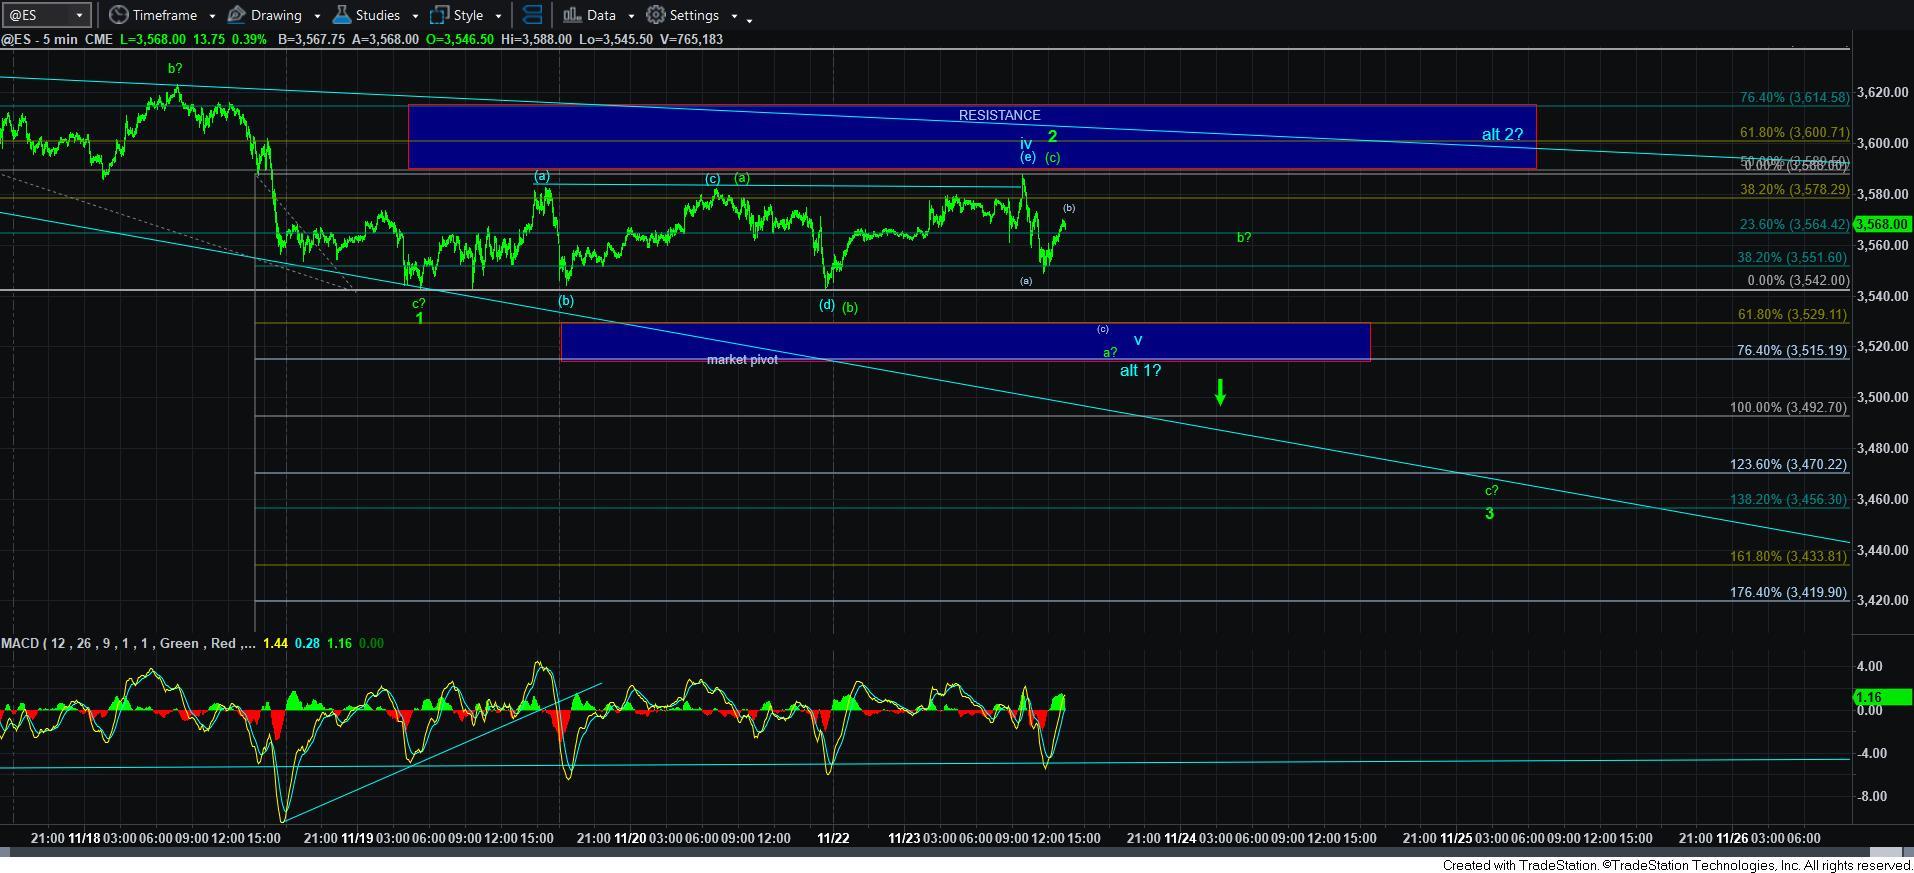
Task: Expand the Studies dropdown arrow
Action: click(415, 16)
